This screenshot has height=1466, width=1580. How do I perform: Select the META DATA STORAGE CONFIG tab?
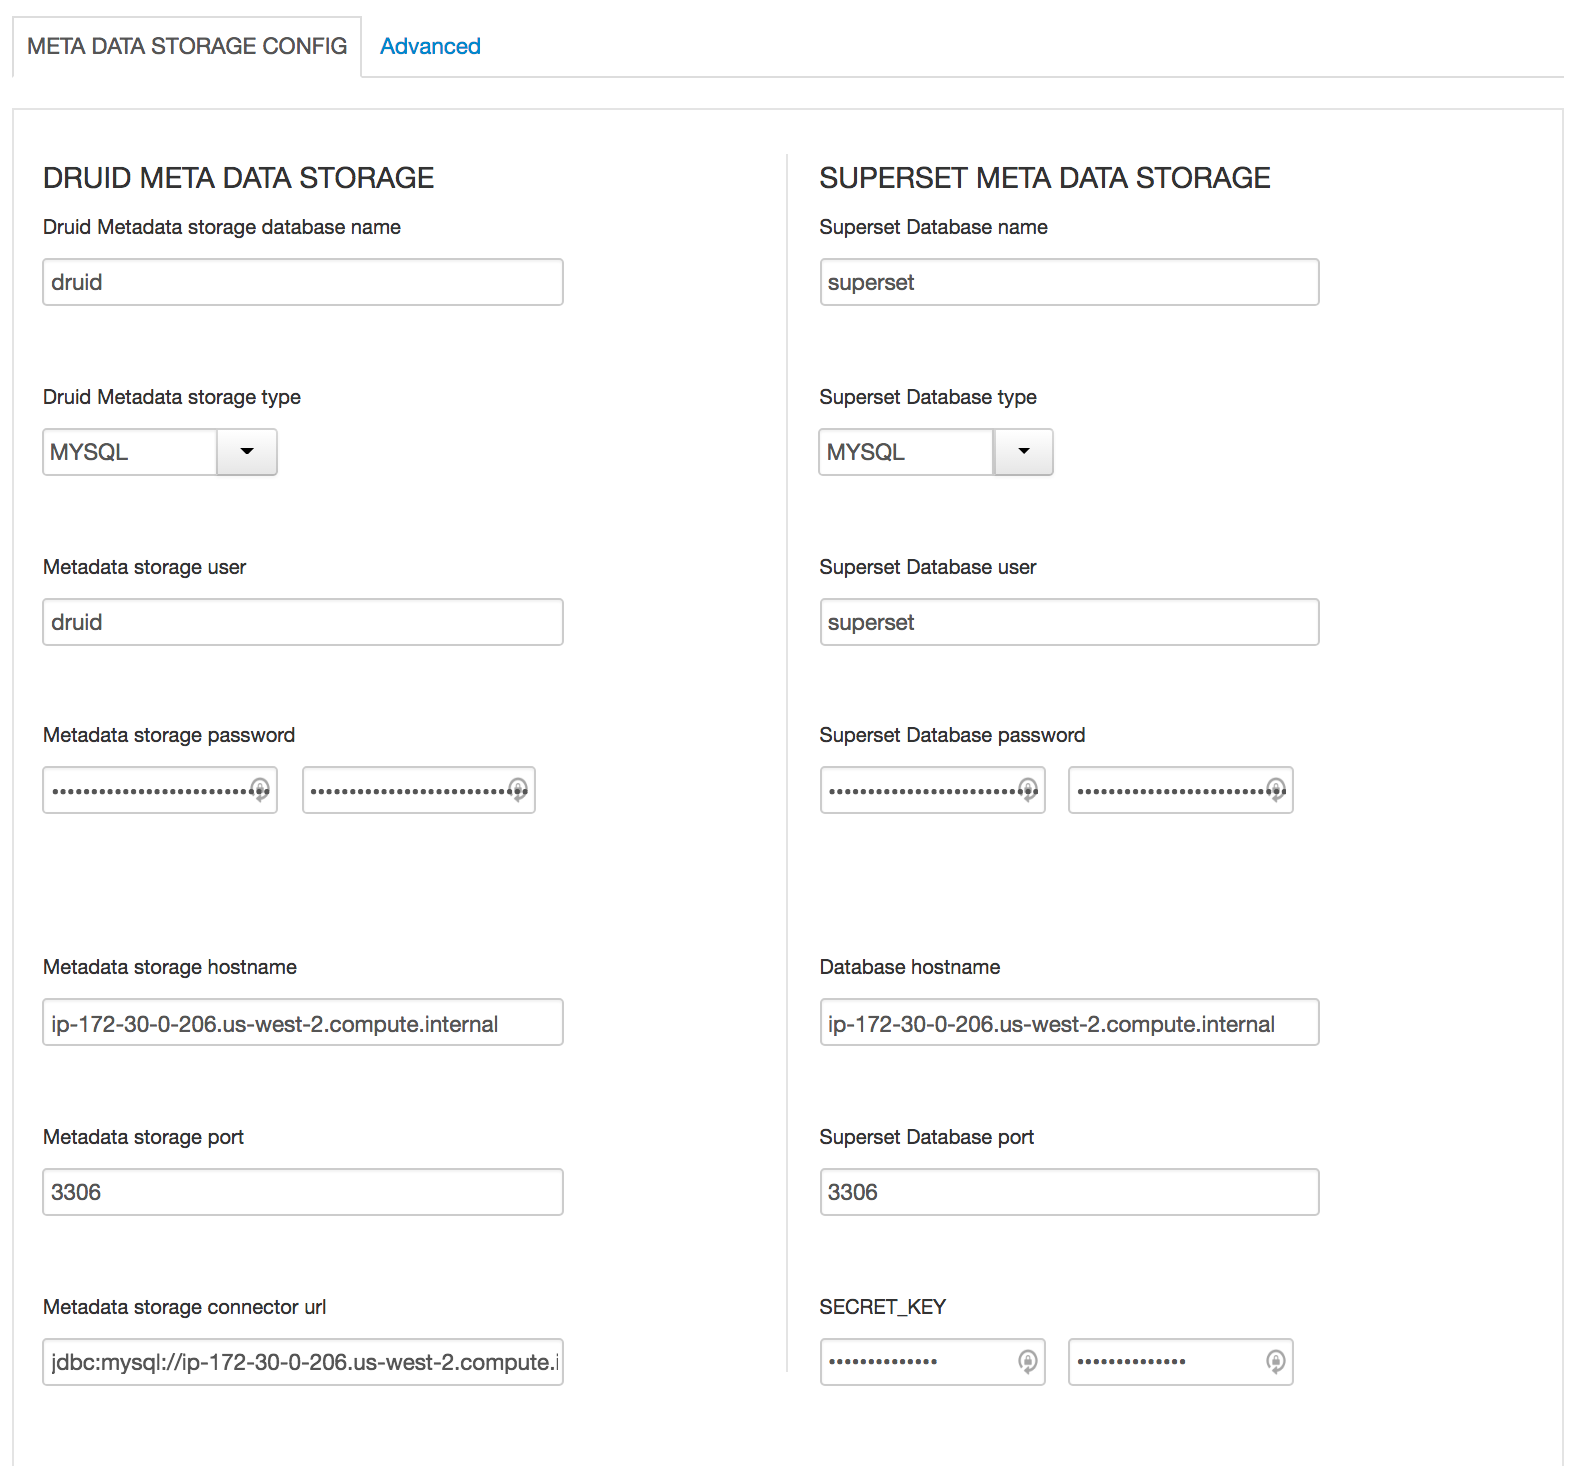[187, 46]
